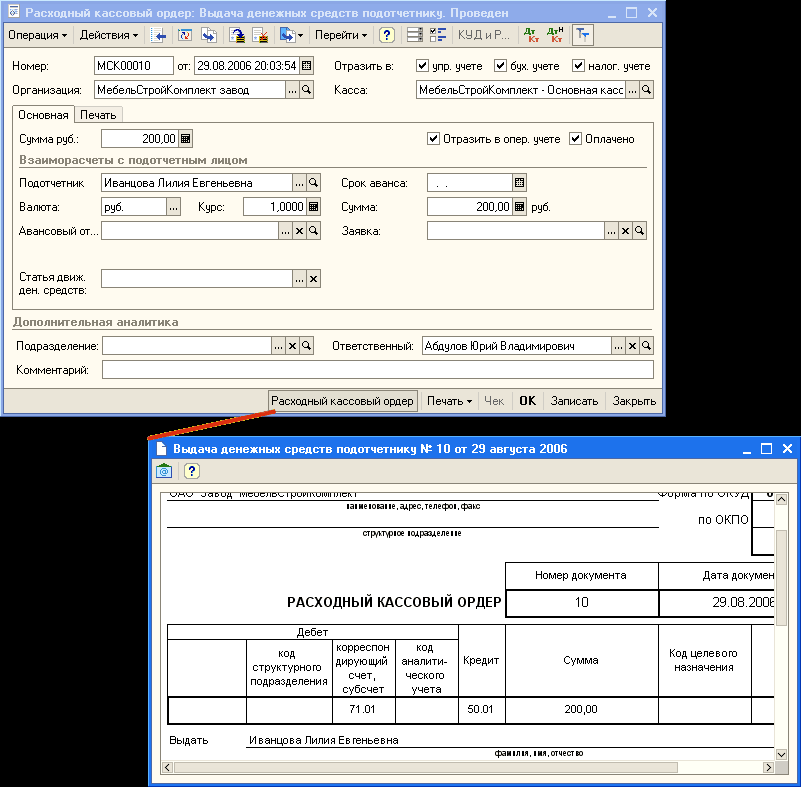Open the Действия menu
Viewport: 801px width, 787px height.
coord(109,35)
